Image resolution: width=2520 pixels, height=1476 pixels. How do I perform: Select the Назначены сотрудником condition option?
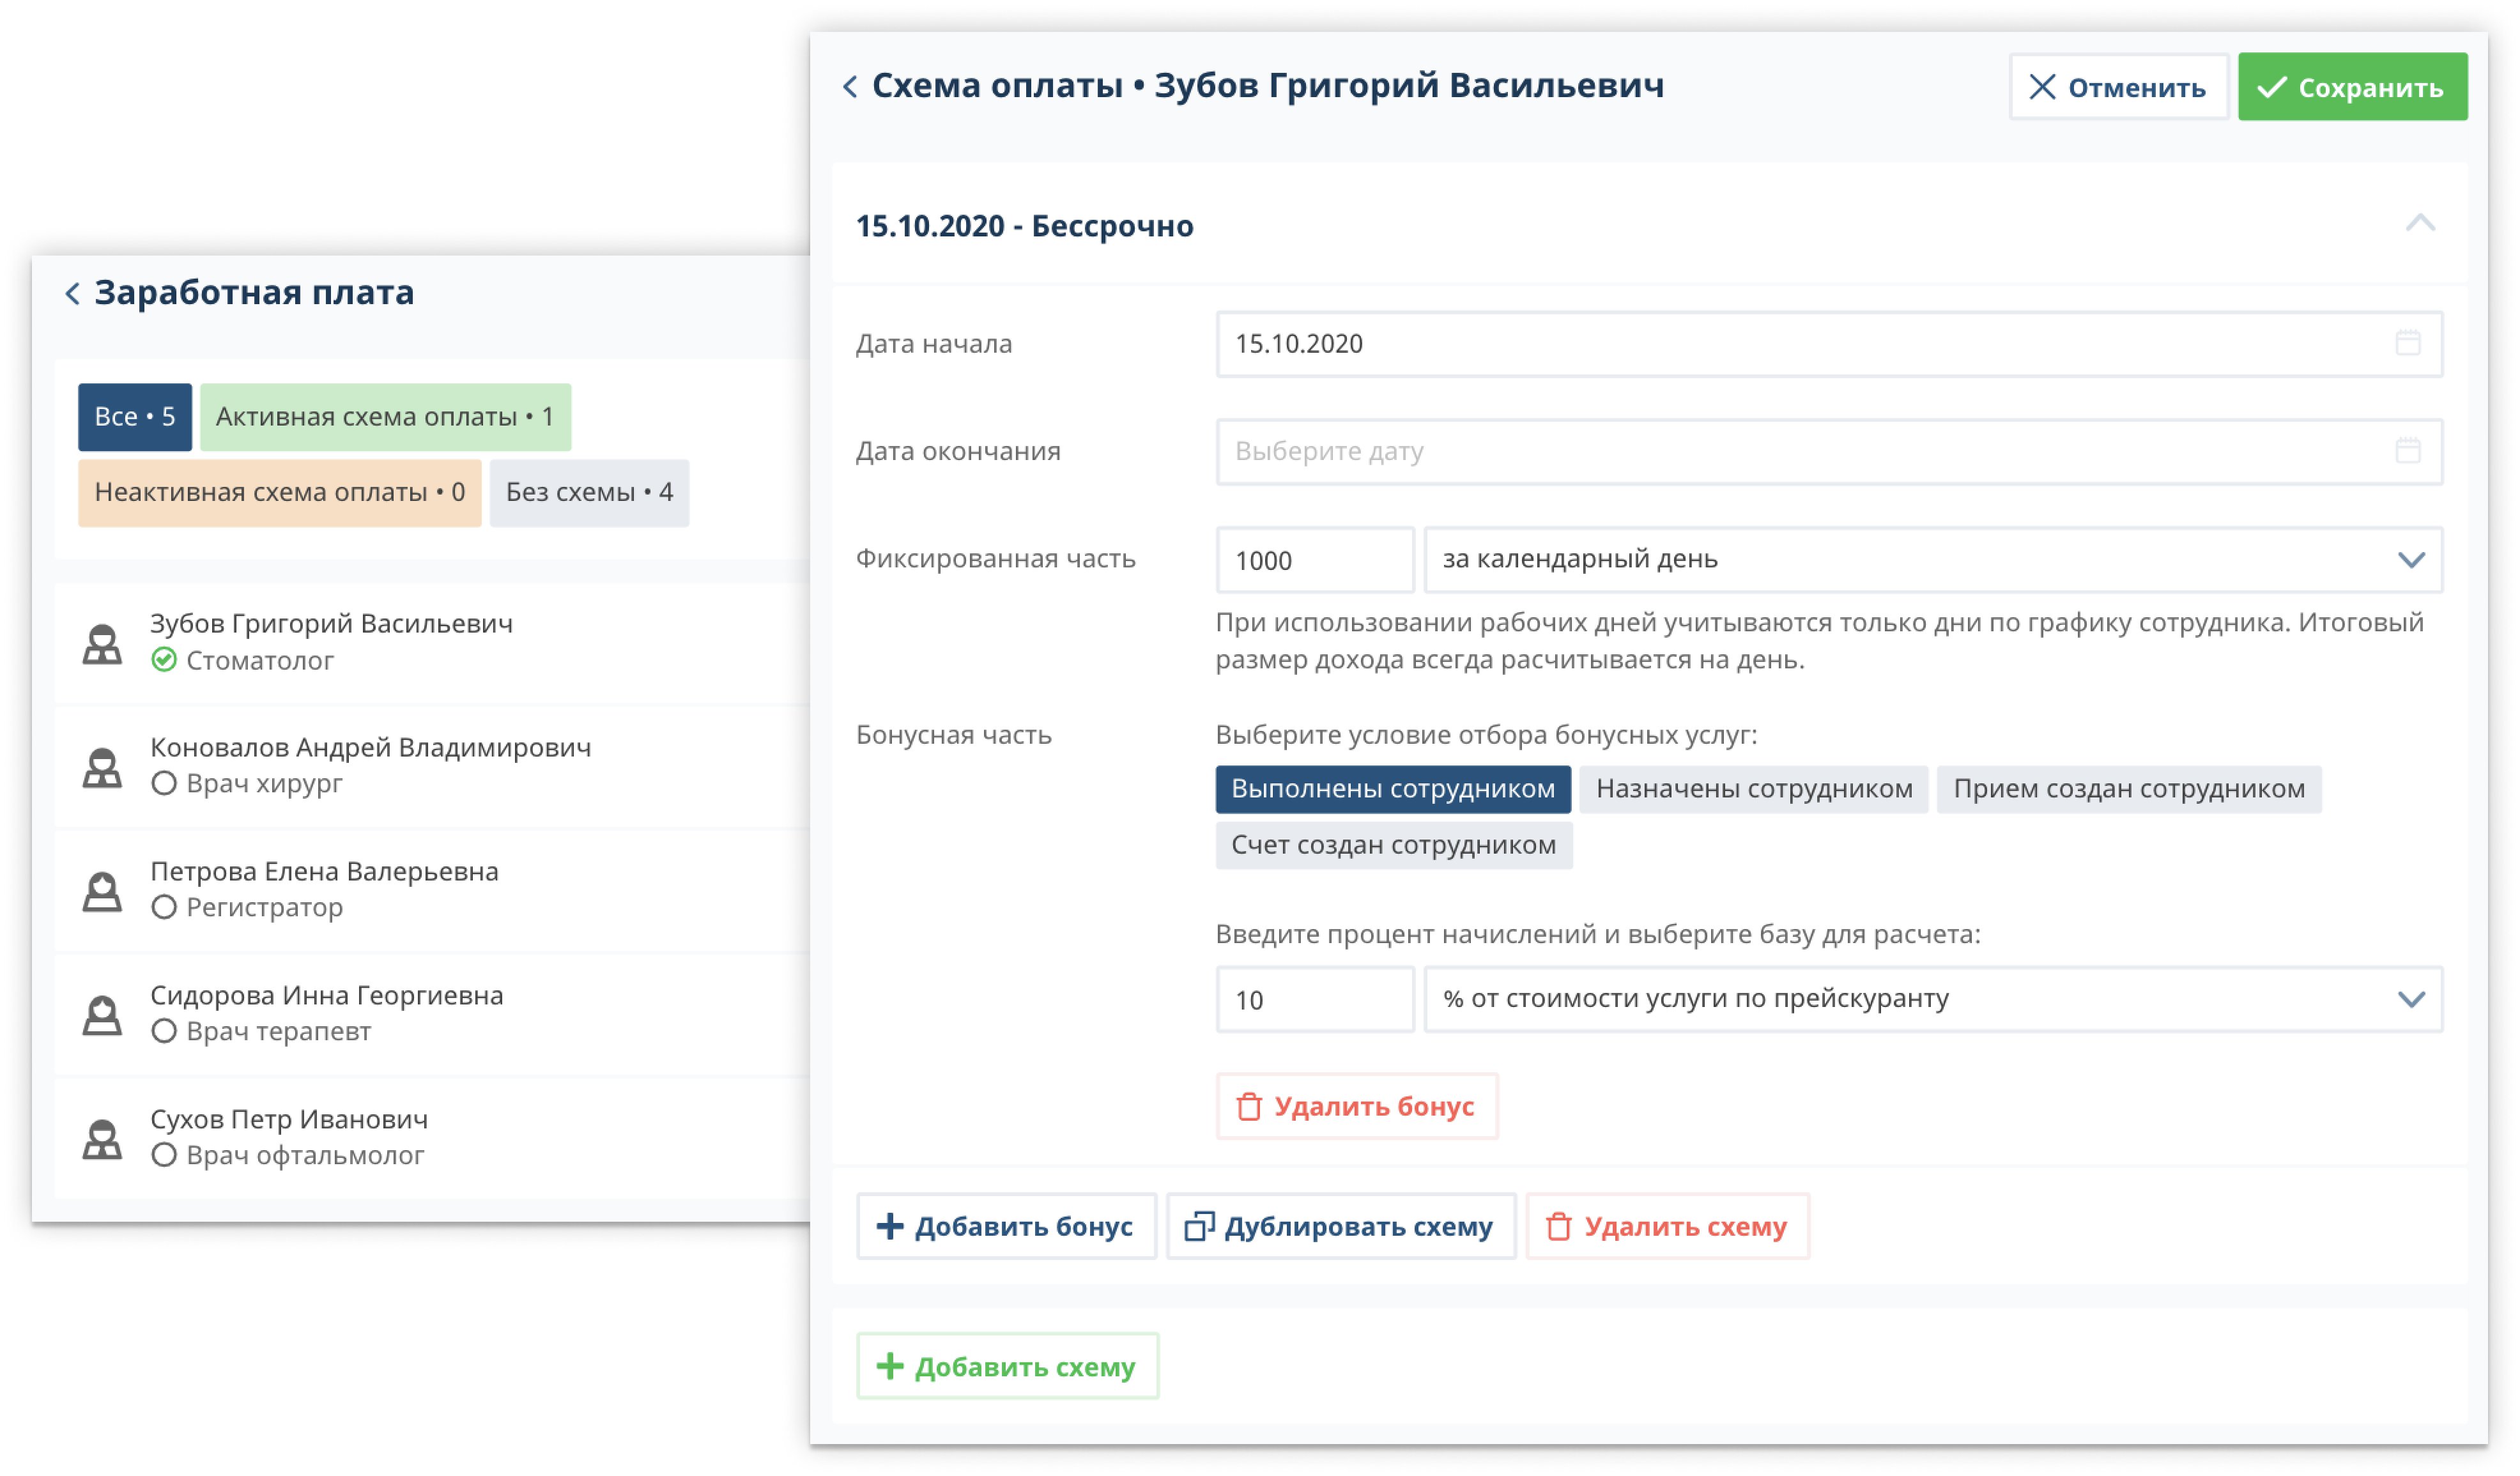tap(1753, 789)
